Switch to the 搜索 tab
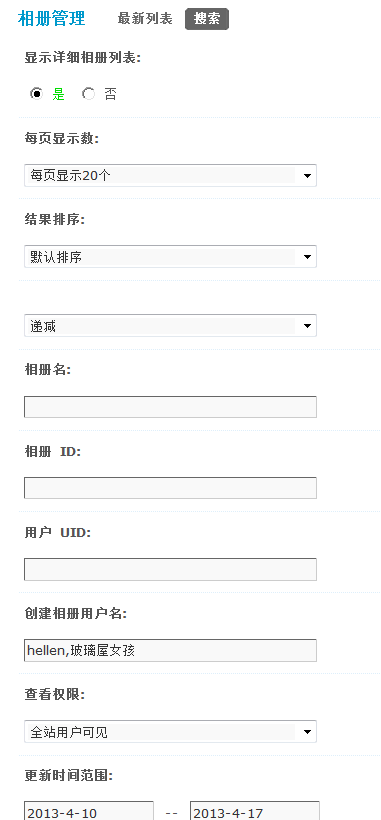Screen dimensions: 381x820 tap(207, 19)
